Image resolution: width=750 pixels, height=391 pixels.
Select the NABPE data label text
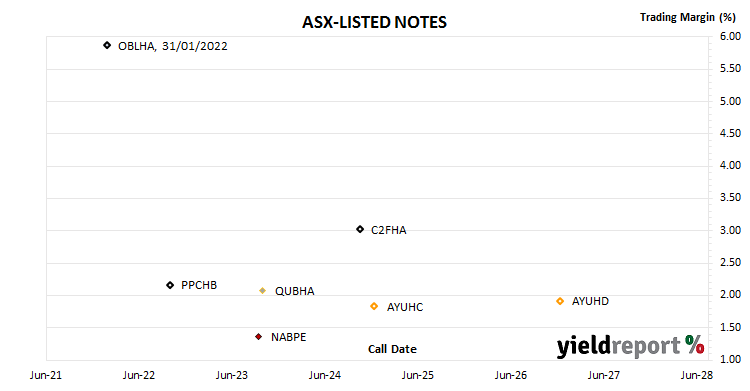click(x=288, y=337)
